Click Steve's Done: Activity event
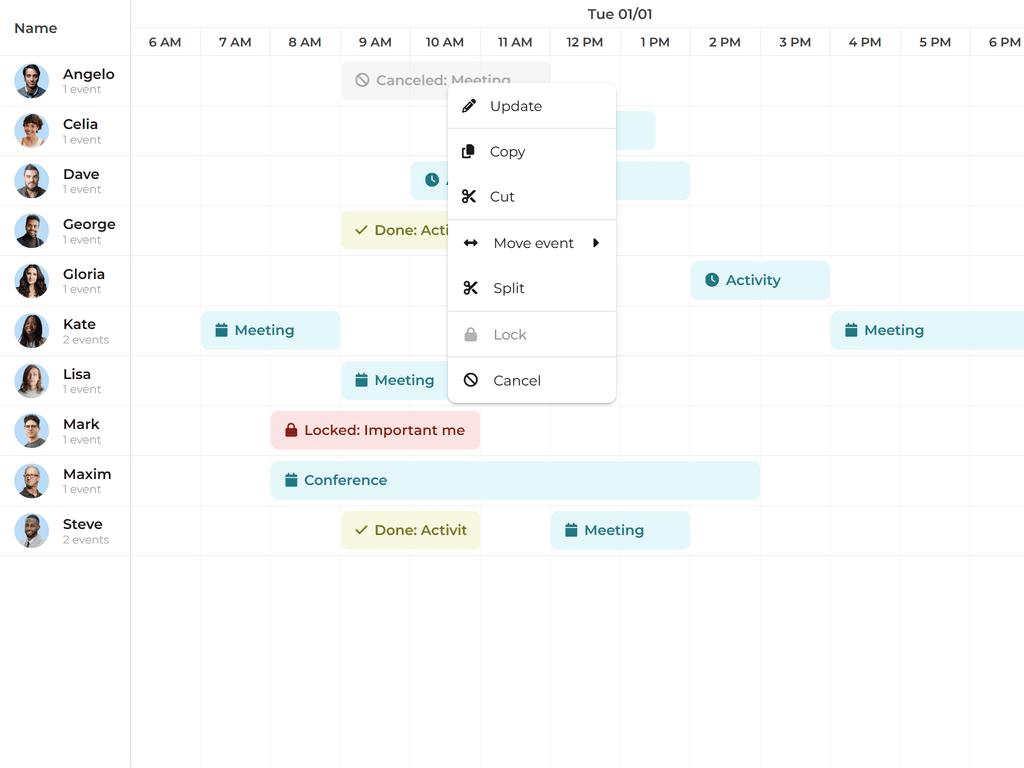1024x768 pixels. pos(410,530)
